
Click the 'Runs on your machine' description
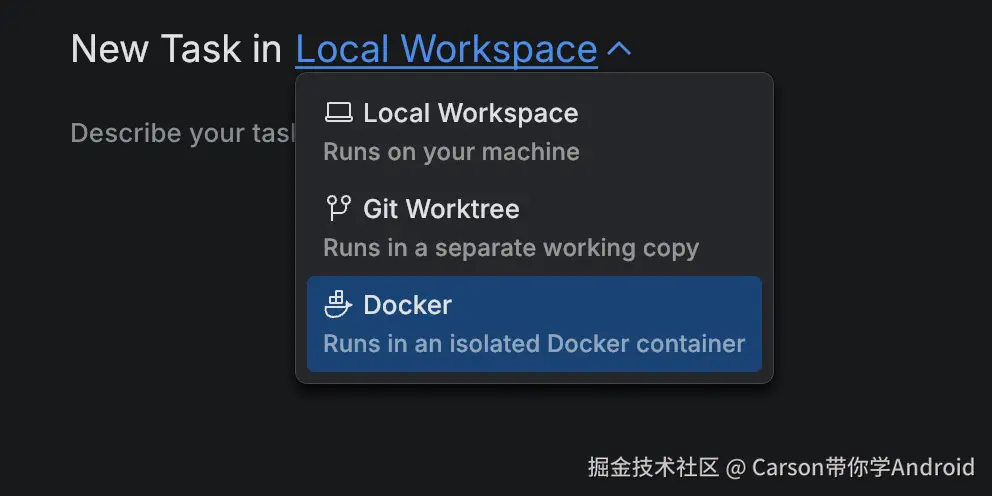point(451,152)
